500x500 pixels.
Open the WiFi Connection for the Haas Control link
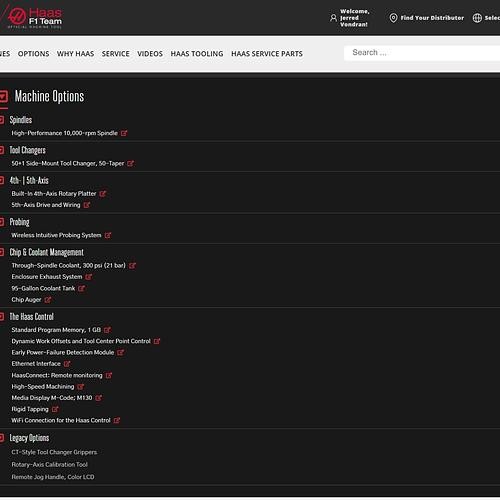tap(61, 421)
